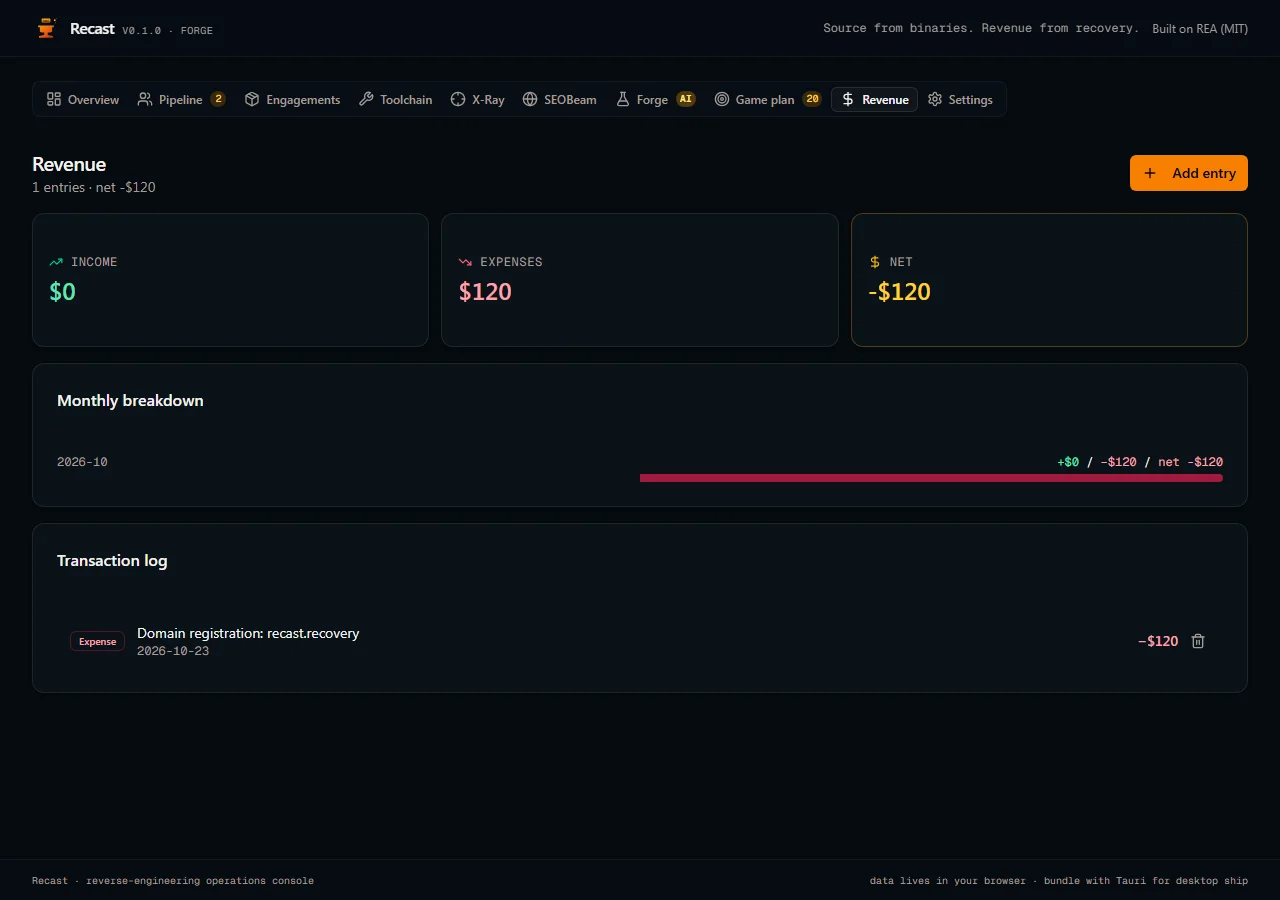Screen dimensions: 1280x900
Task: Click the '1 entries · net -$120' subtitle
Action: pos(94,187)
